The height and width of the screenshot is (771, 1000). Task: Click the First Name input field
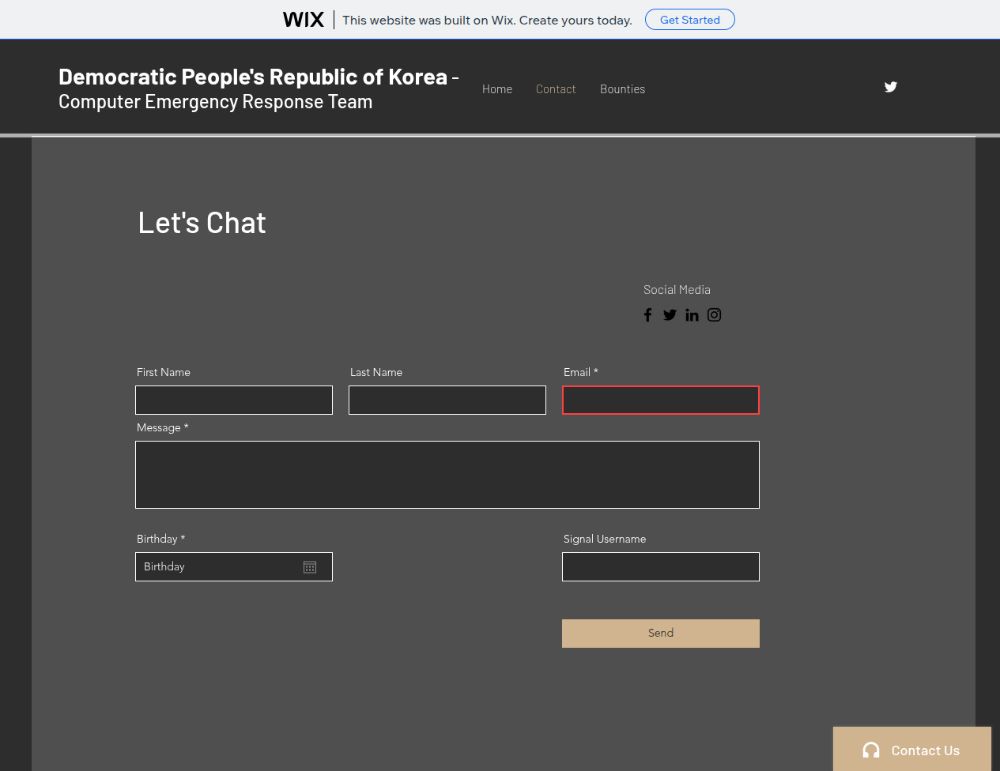[x=234, y=400]
